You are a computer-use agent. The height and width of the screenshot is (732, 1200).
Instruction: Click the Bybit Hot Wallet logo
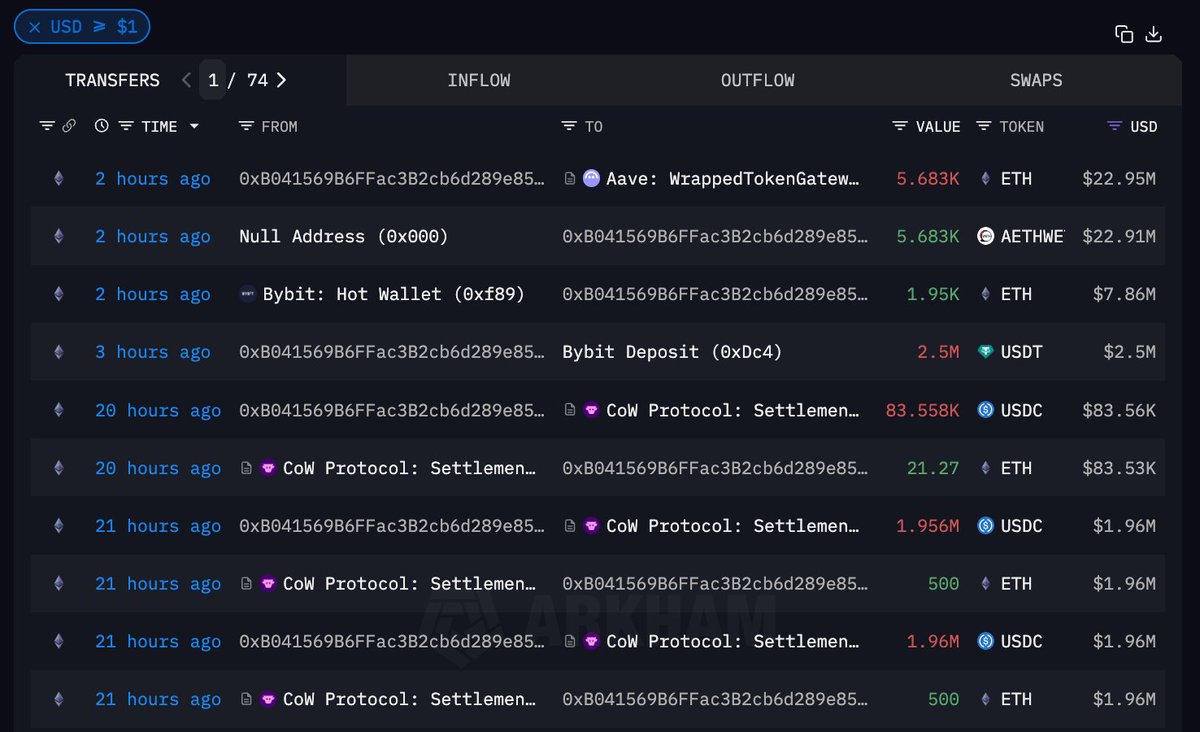click(248, 294)
